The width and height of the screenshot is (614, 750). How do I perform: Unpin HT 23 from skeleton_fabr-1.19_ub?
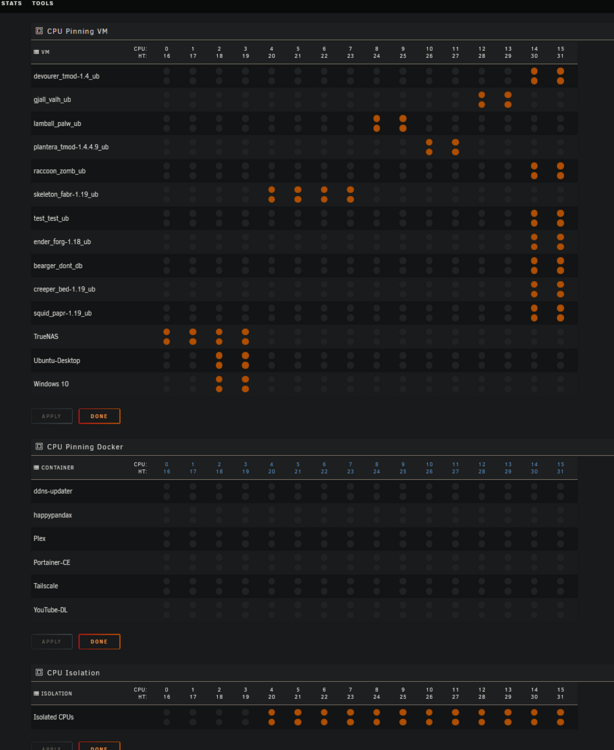point(351,199)
